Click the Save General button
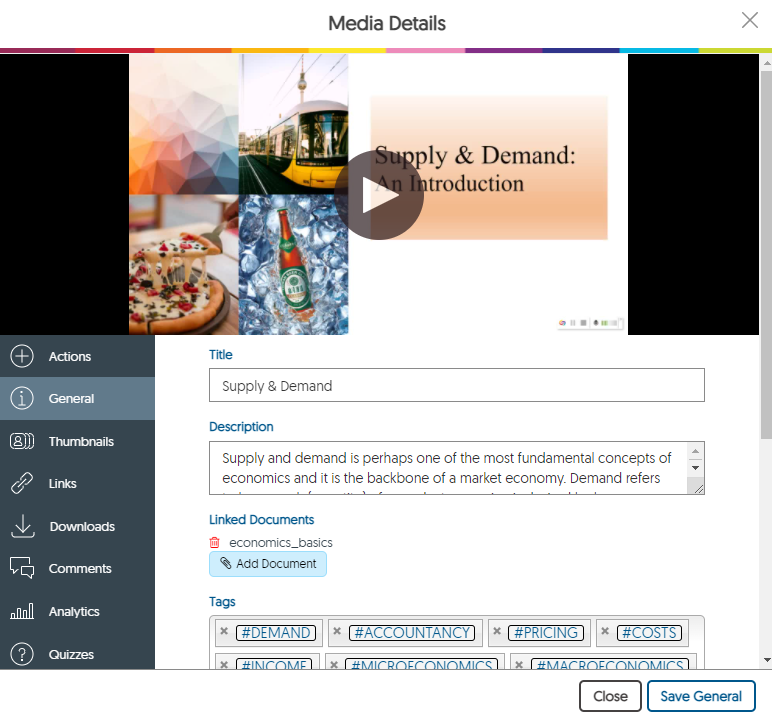The image size is (772, 719). [x=701, y=696]
